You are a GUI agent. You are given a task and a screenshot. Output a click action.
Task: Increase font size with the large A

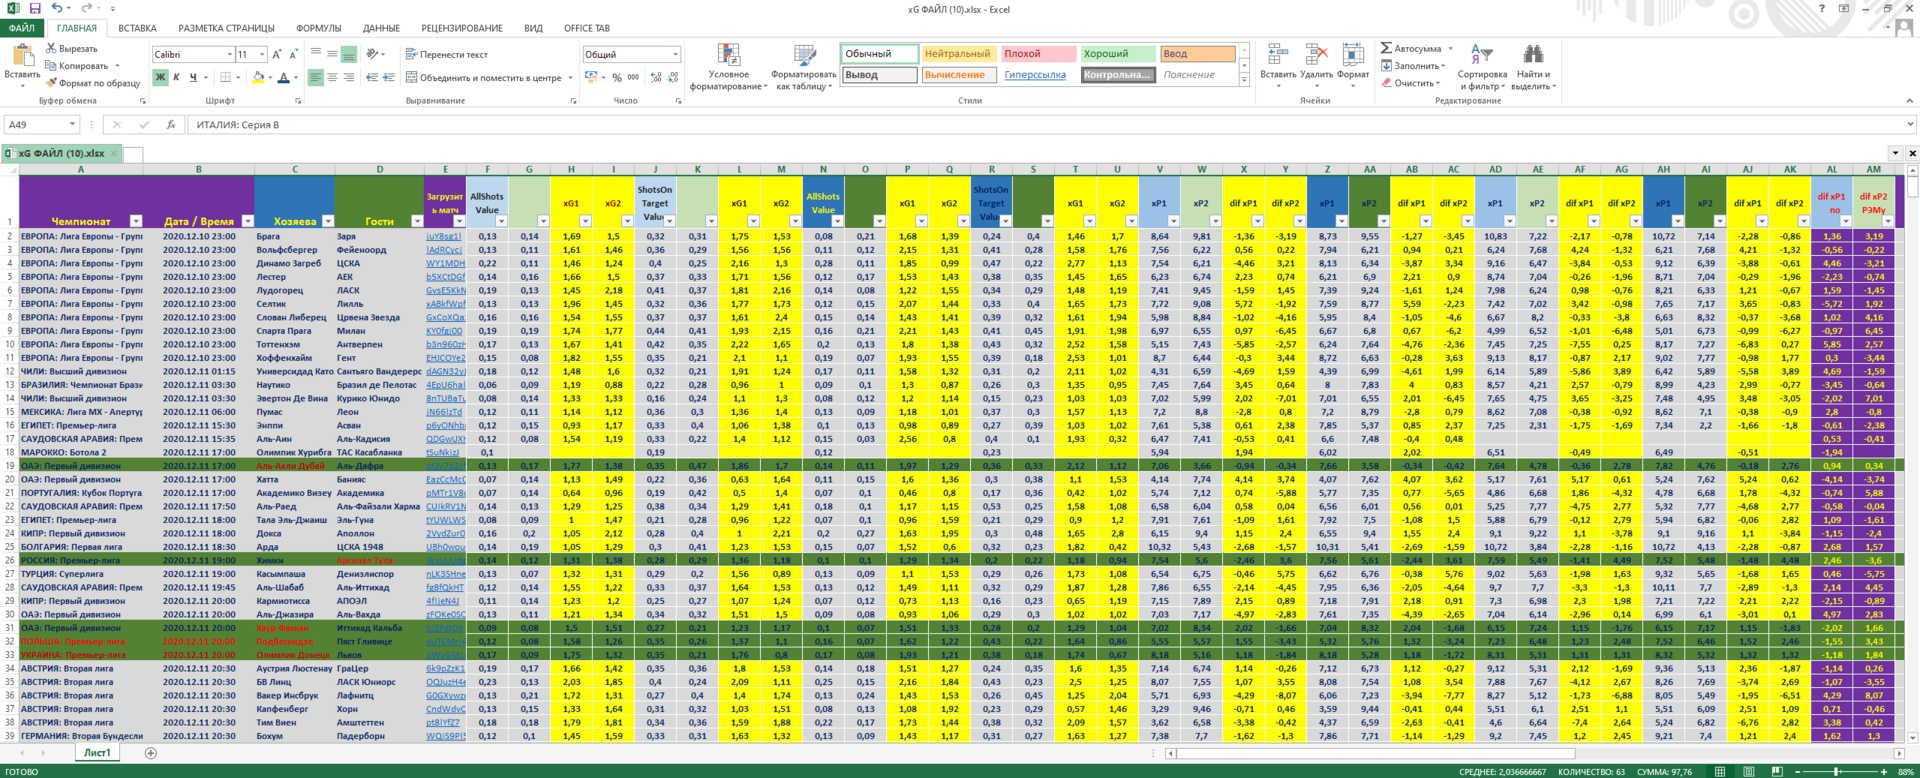point(277,54)
